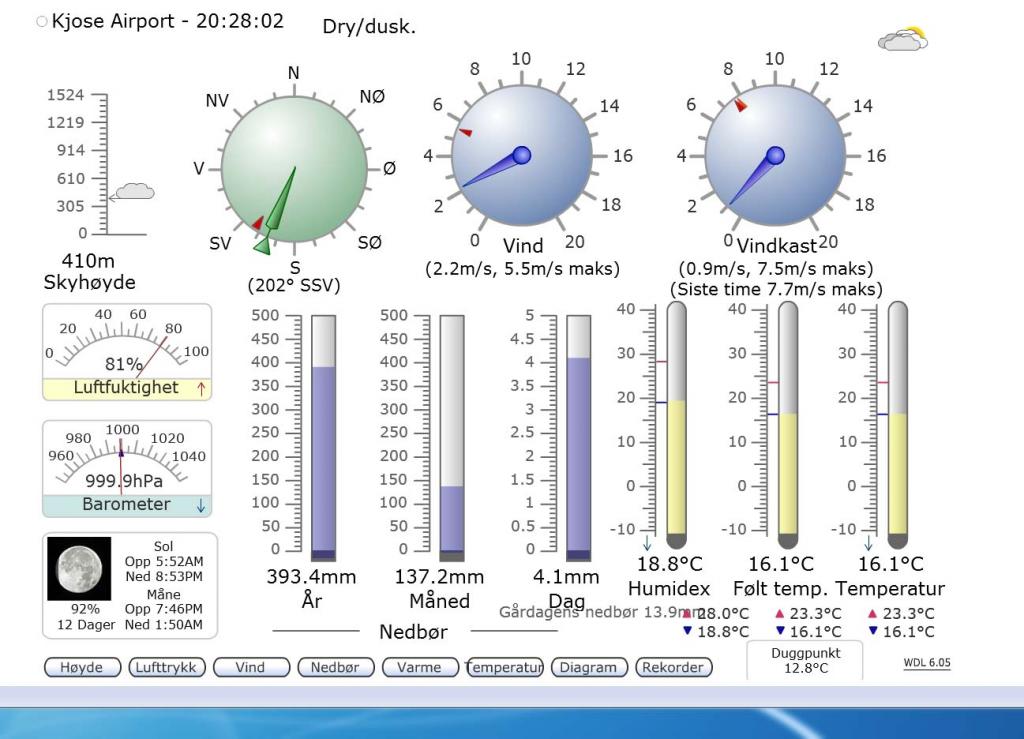Click the Vind speed gauge dial
1024x739 pixels.
tap(521, 155)
